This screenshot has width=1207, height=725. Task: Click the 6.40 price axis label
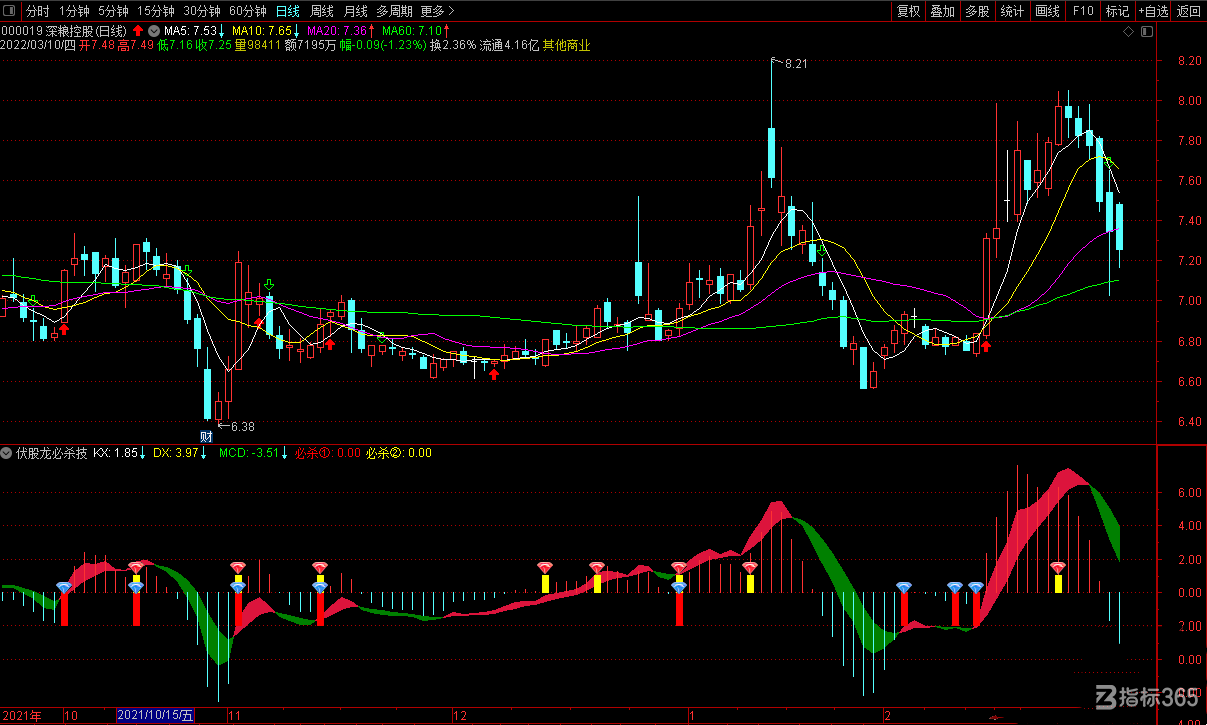coord(1189,421)
